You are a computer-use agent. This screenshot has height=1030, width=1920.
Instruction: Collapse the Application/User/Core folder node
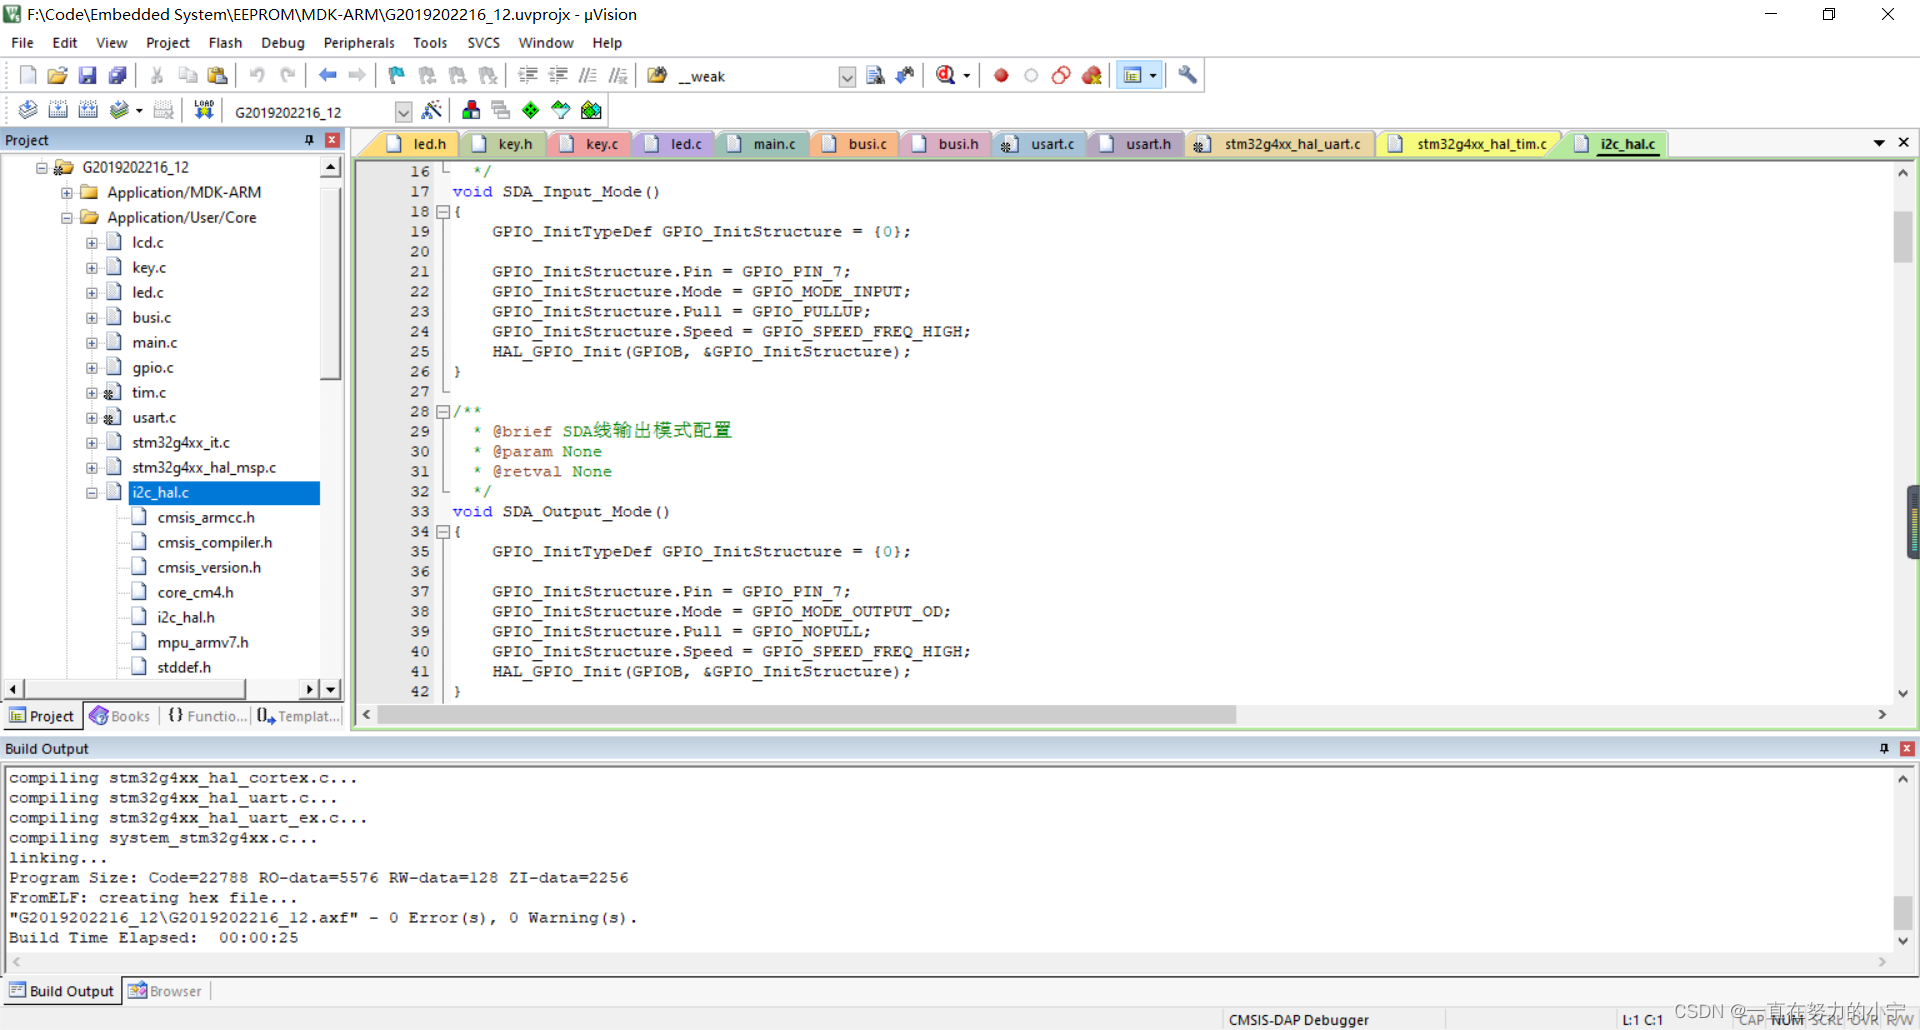point(67,218)
